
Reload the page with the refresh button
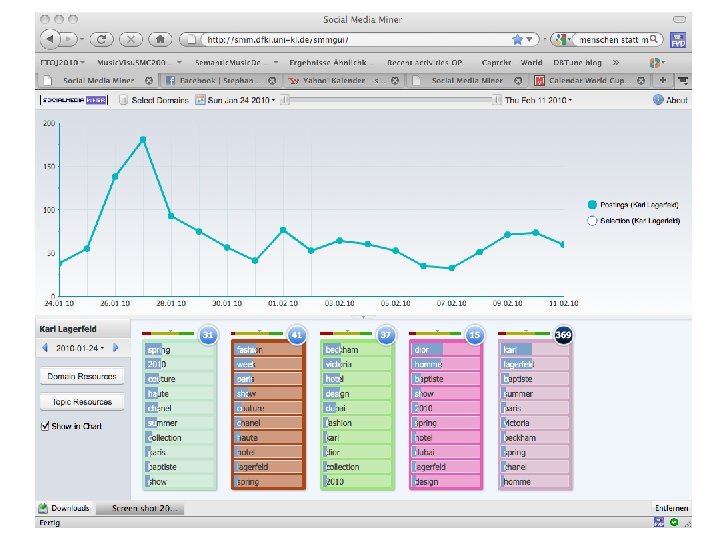pyautogui.click(x=101, y=39)
